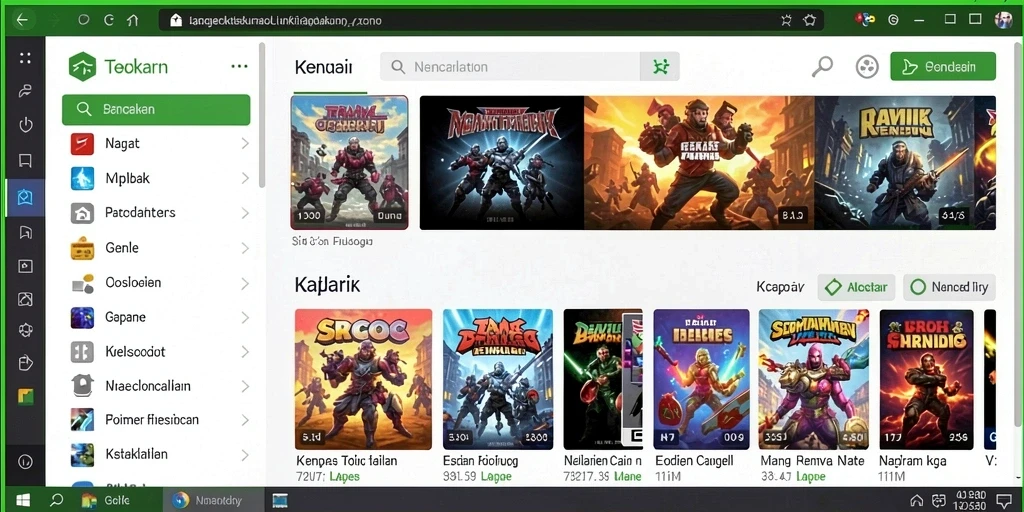This screenshot has width=1024, height=512.
Task: Open the SRCOC game thumbnail
Action: 363,379
